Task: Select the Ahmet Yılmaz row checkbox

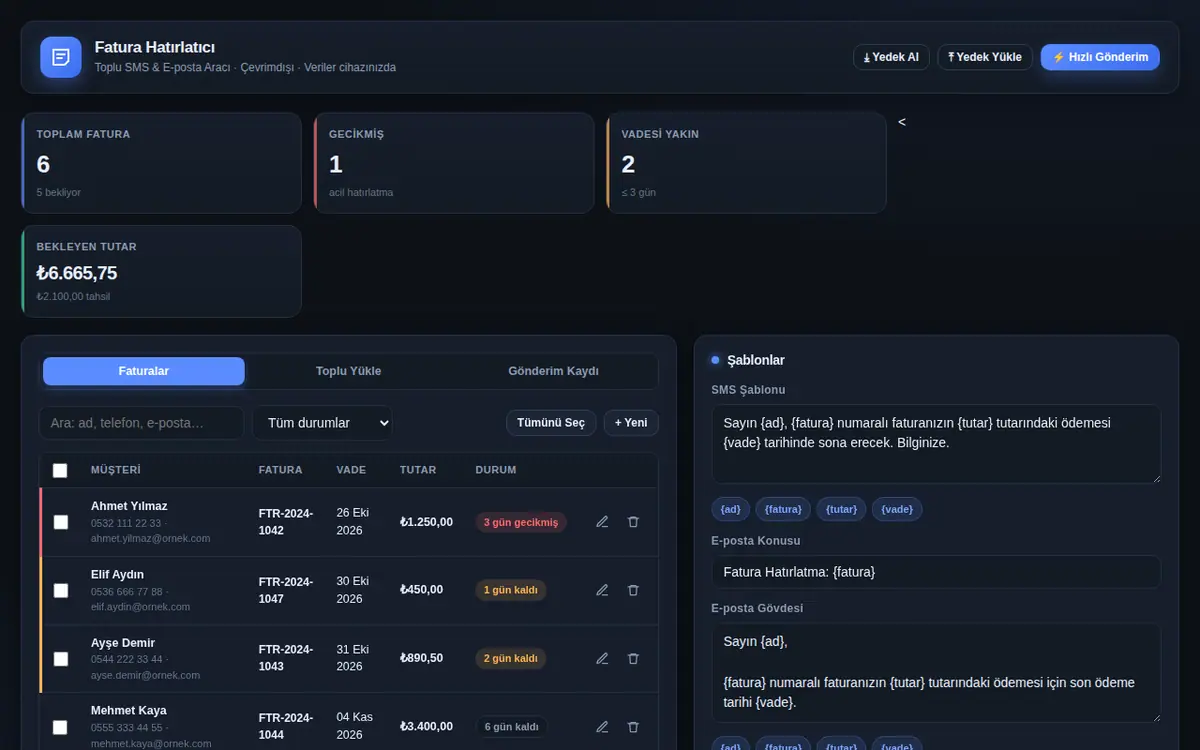Action: (61, 522)
